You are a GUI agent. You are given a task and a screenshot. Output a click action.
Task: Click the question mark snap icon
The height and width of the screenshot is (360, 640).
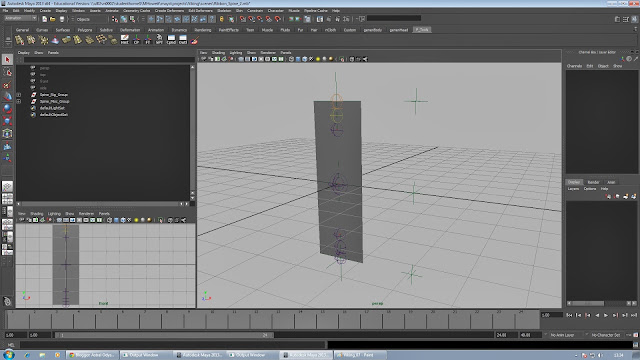click(x=212, y=19)
